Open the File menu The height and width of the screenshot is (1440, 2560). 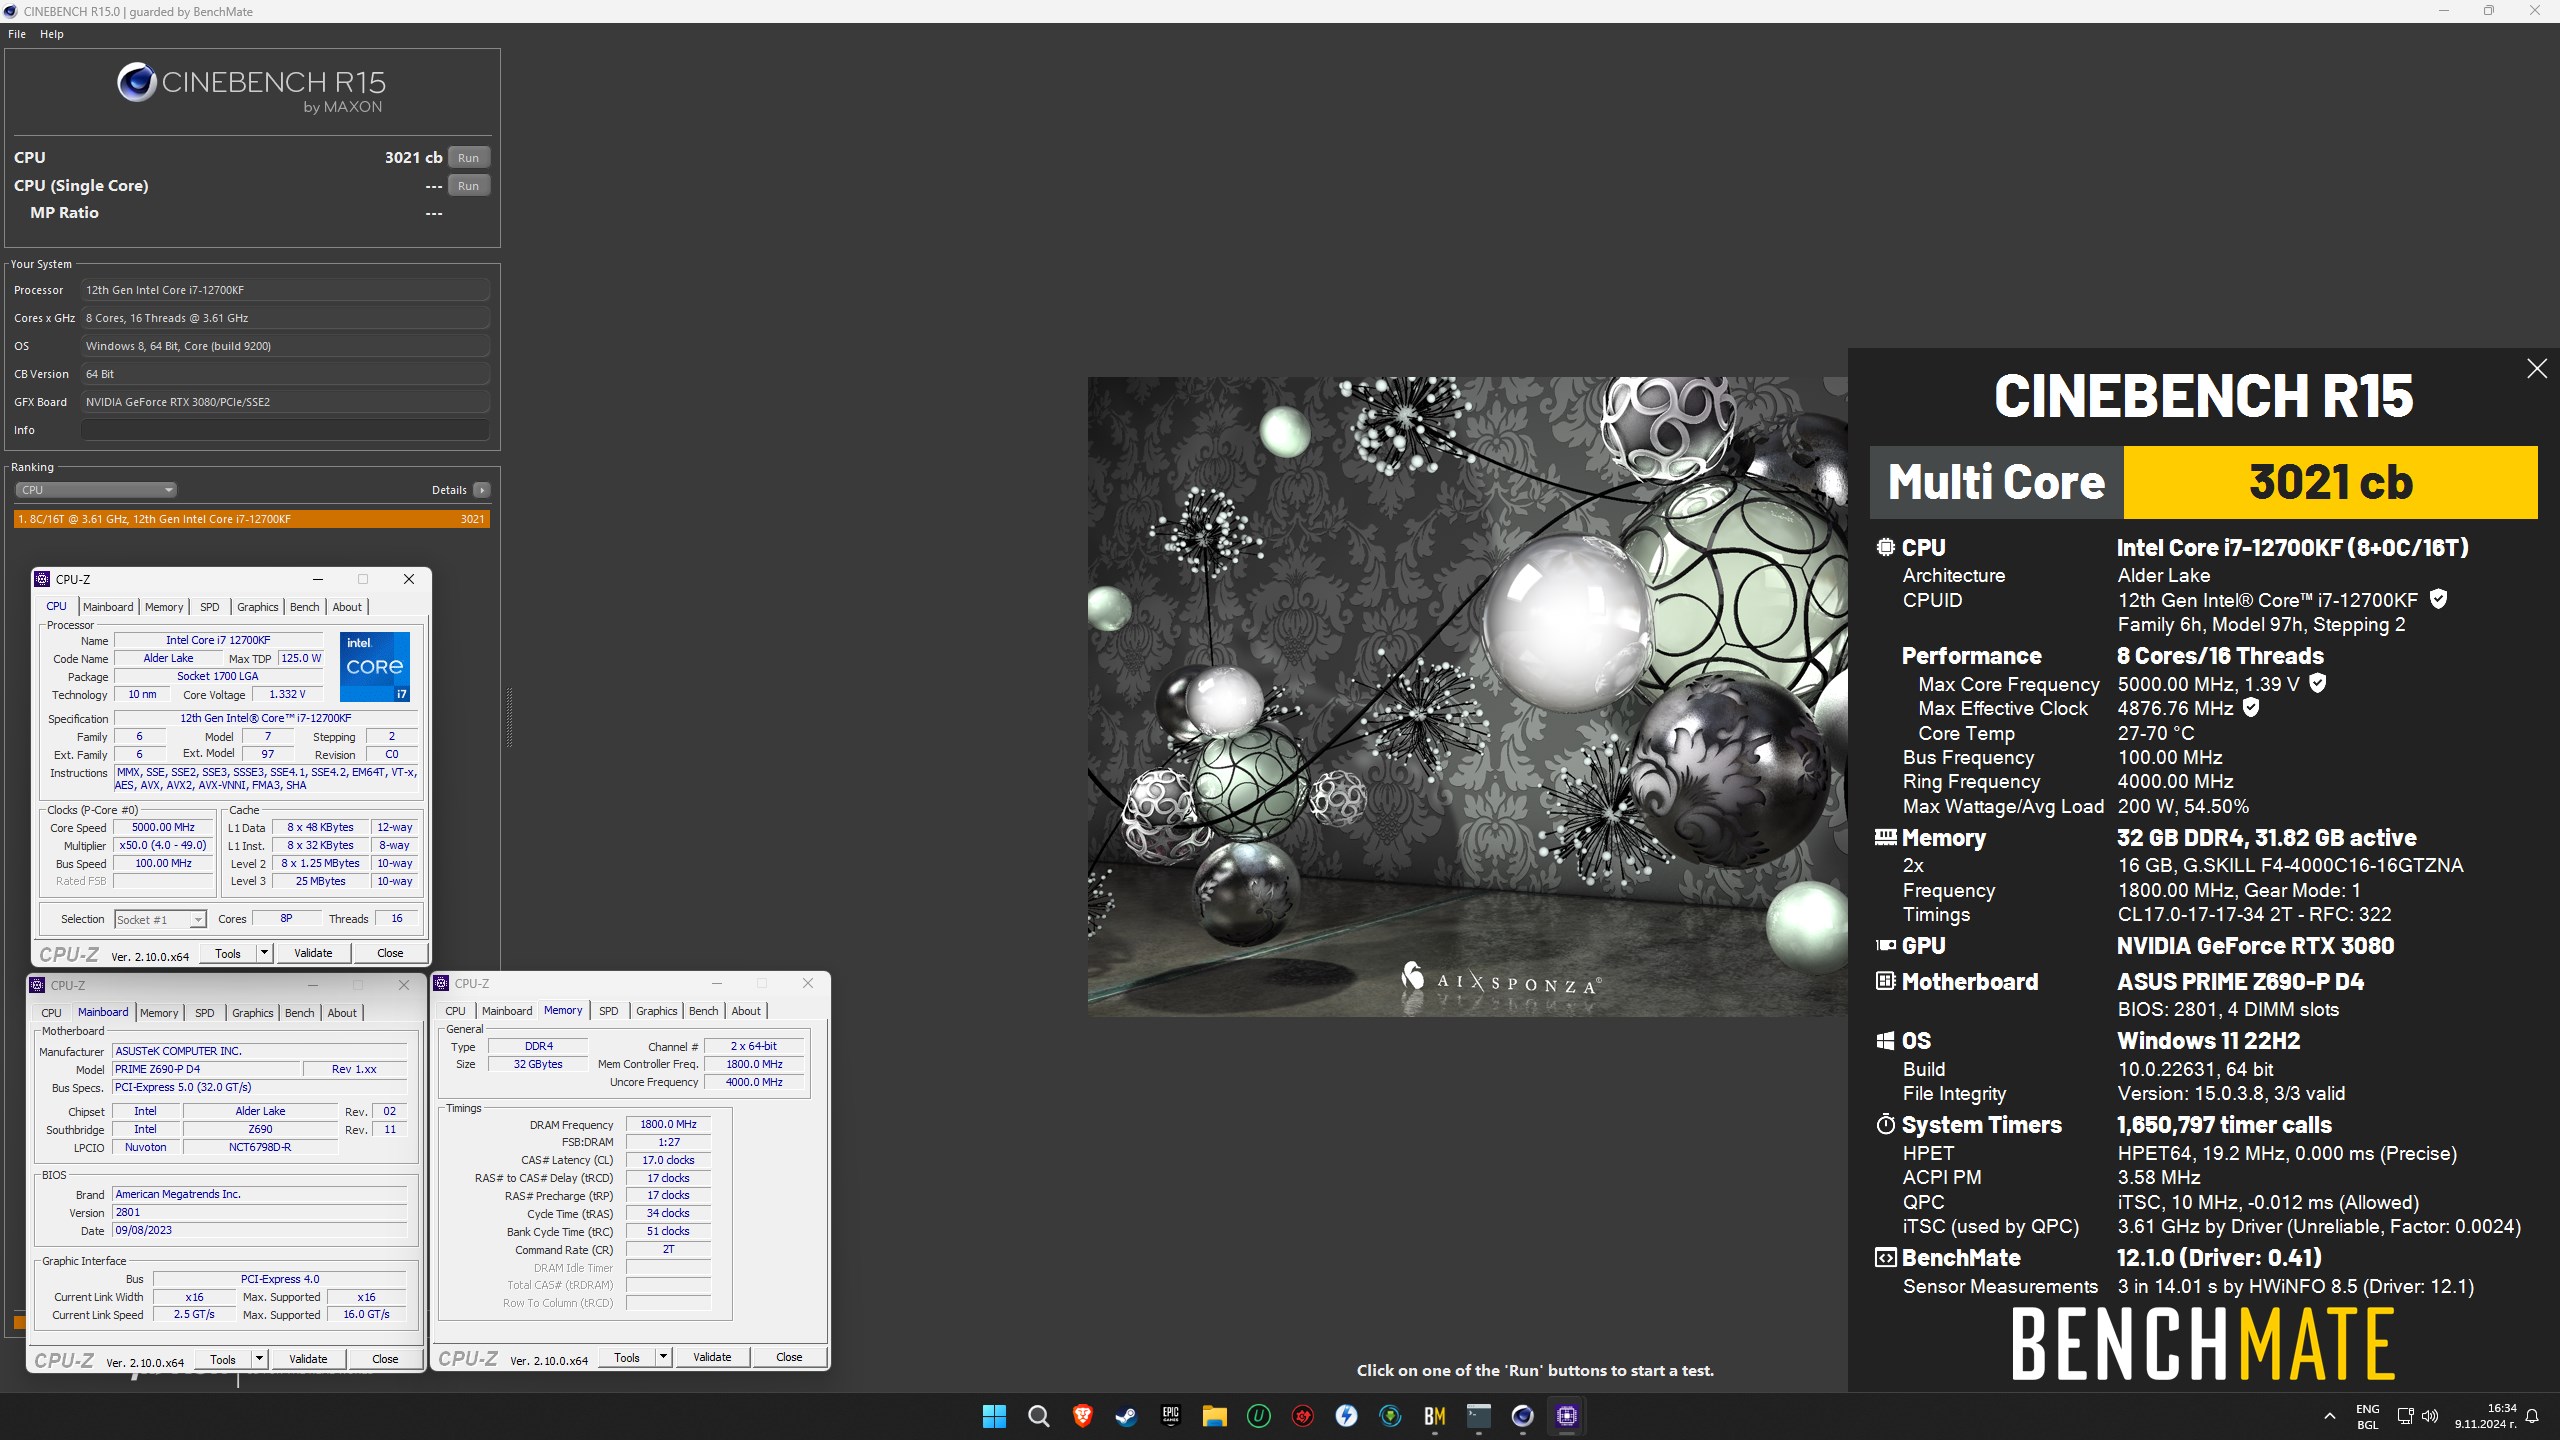[17, 34]
